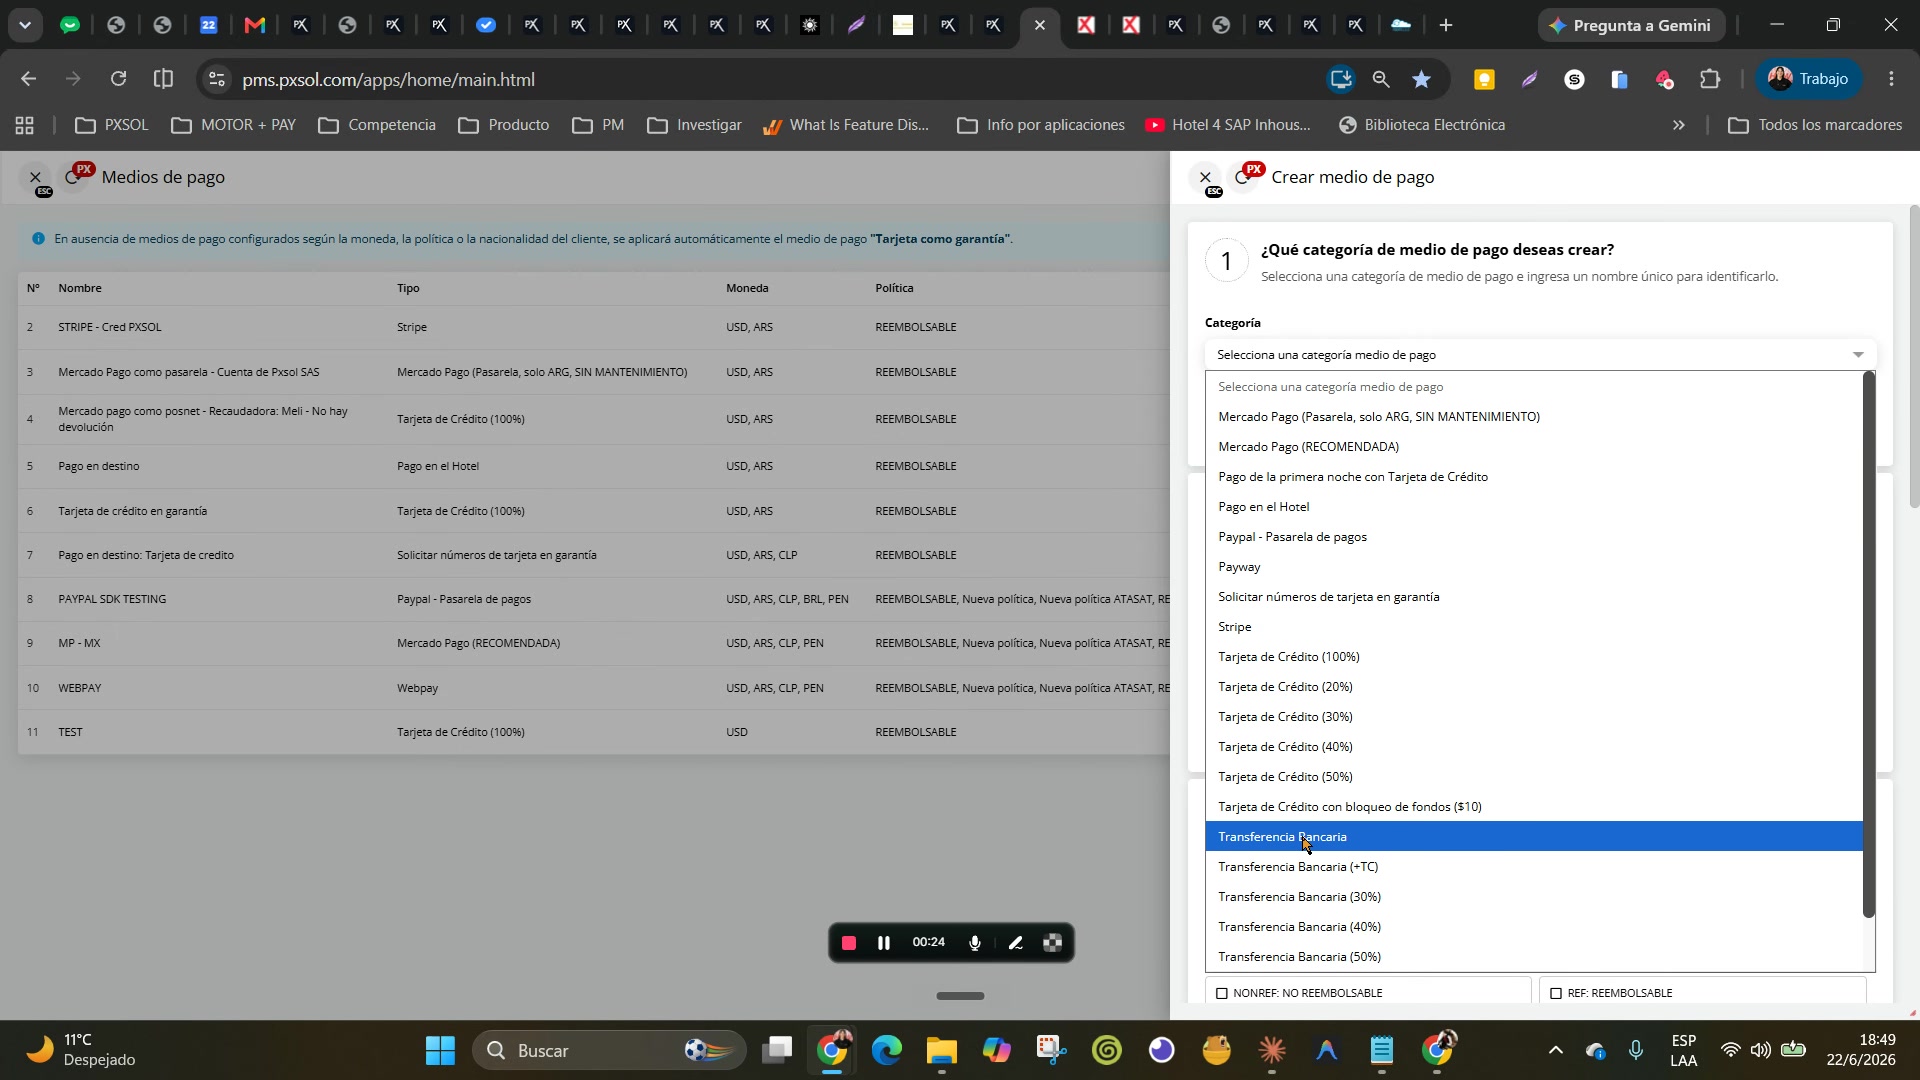Image resolution: width=1920 pixels, height=1080 pixels.
Task: Open the recorder effects icon
Action: click(x=1052, y=943)
